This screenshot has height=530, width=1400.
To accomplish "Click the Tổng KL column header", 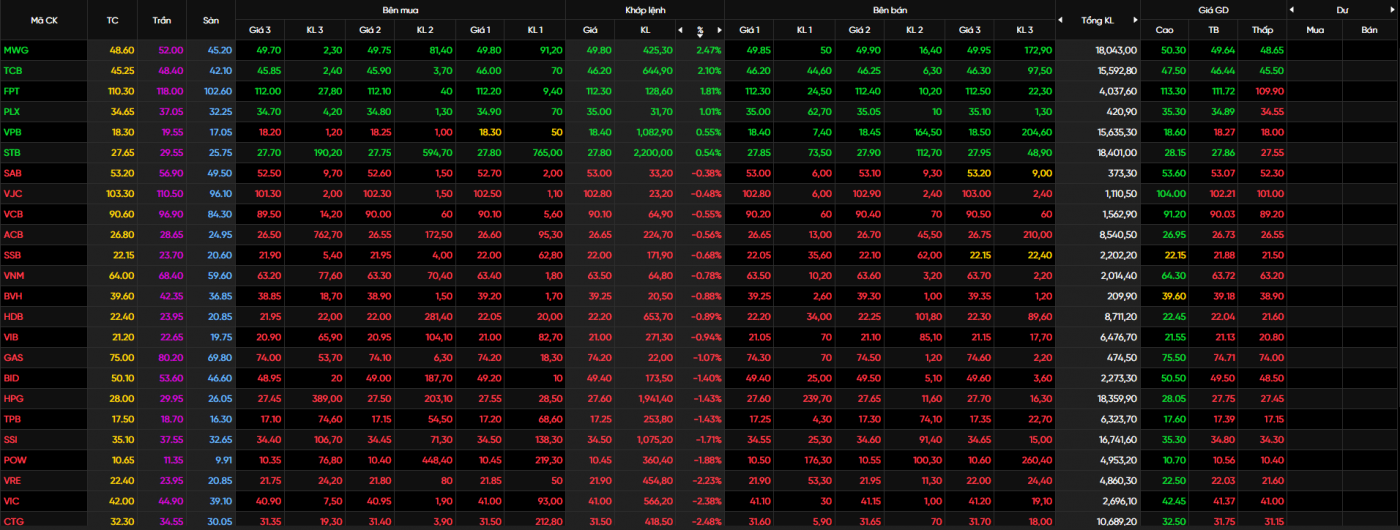I will click(1098, 20).
